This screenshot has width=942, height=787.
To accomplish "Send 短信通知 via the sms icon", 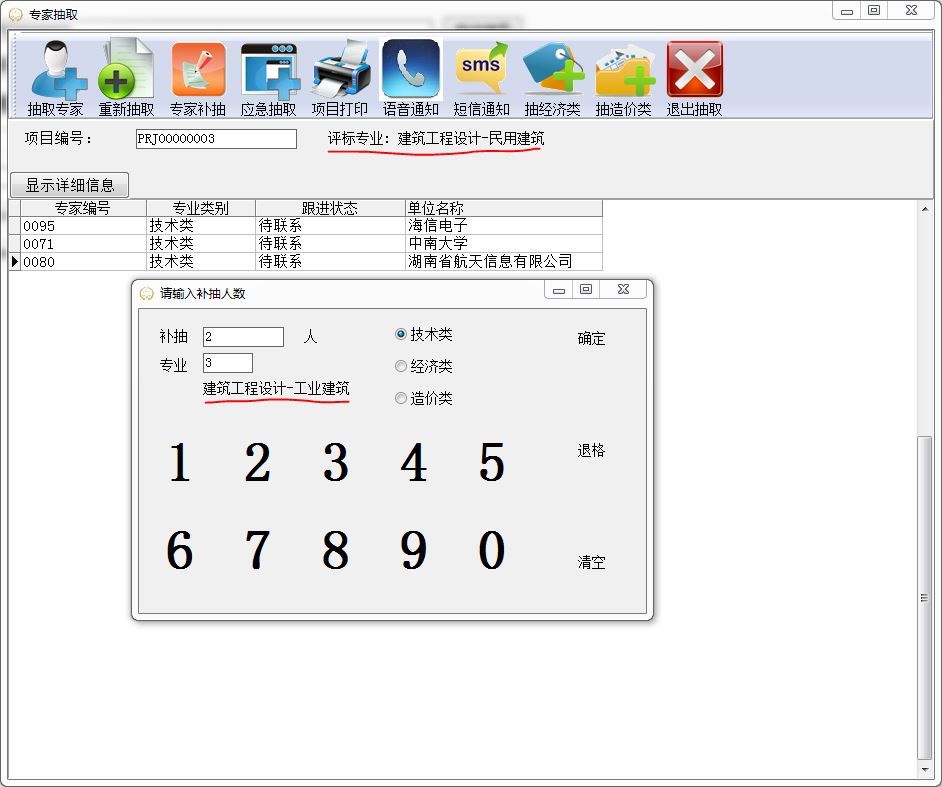I will 481,77.
